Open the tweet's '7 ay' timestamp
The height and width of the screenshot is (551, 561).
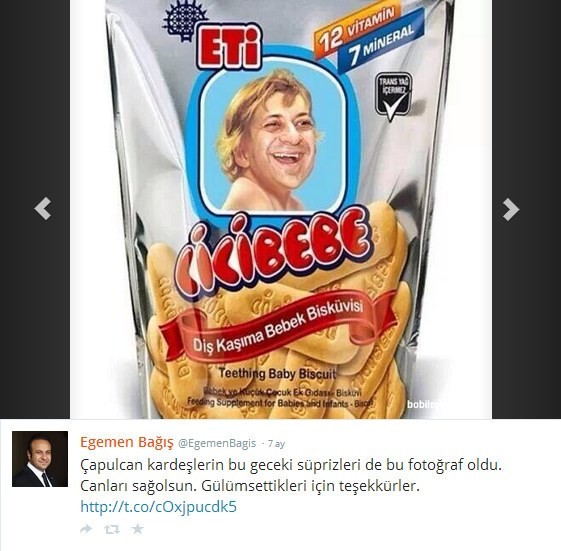tap(276, 444)
